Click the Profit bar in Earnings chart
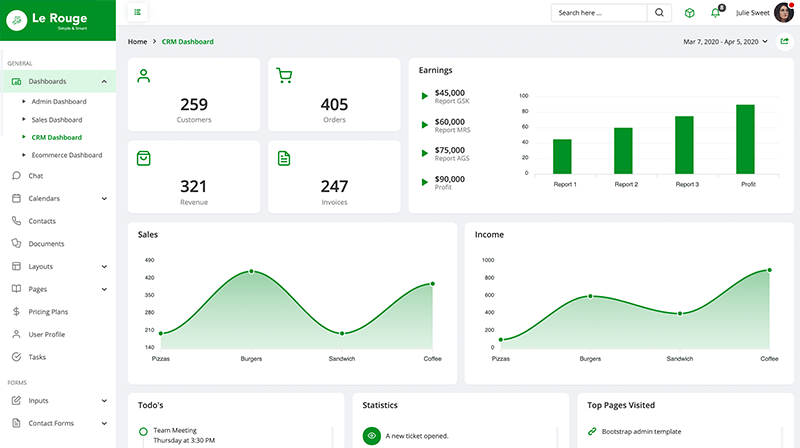Viewport: 800px width, 448px height. click(x=745, y=139)
